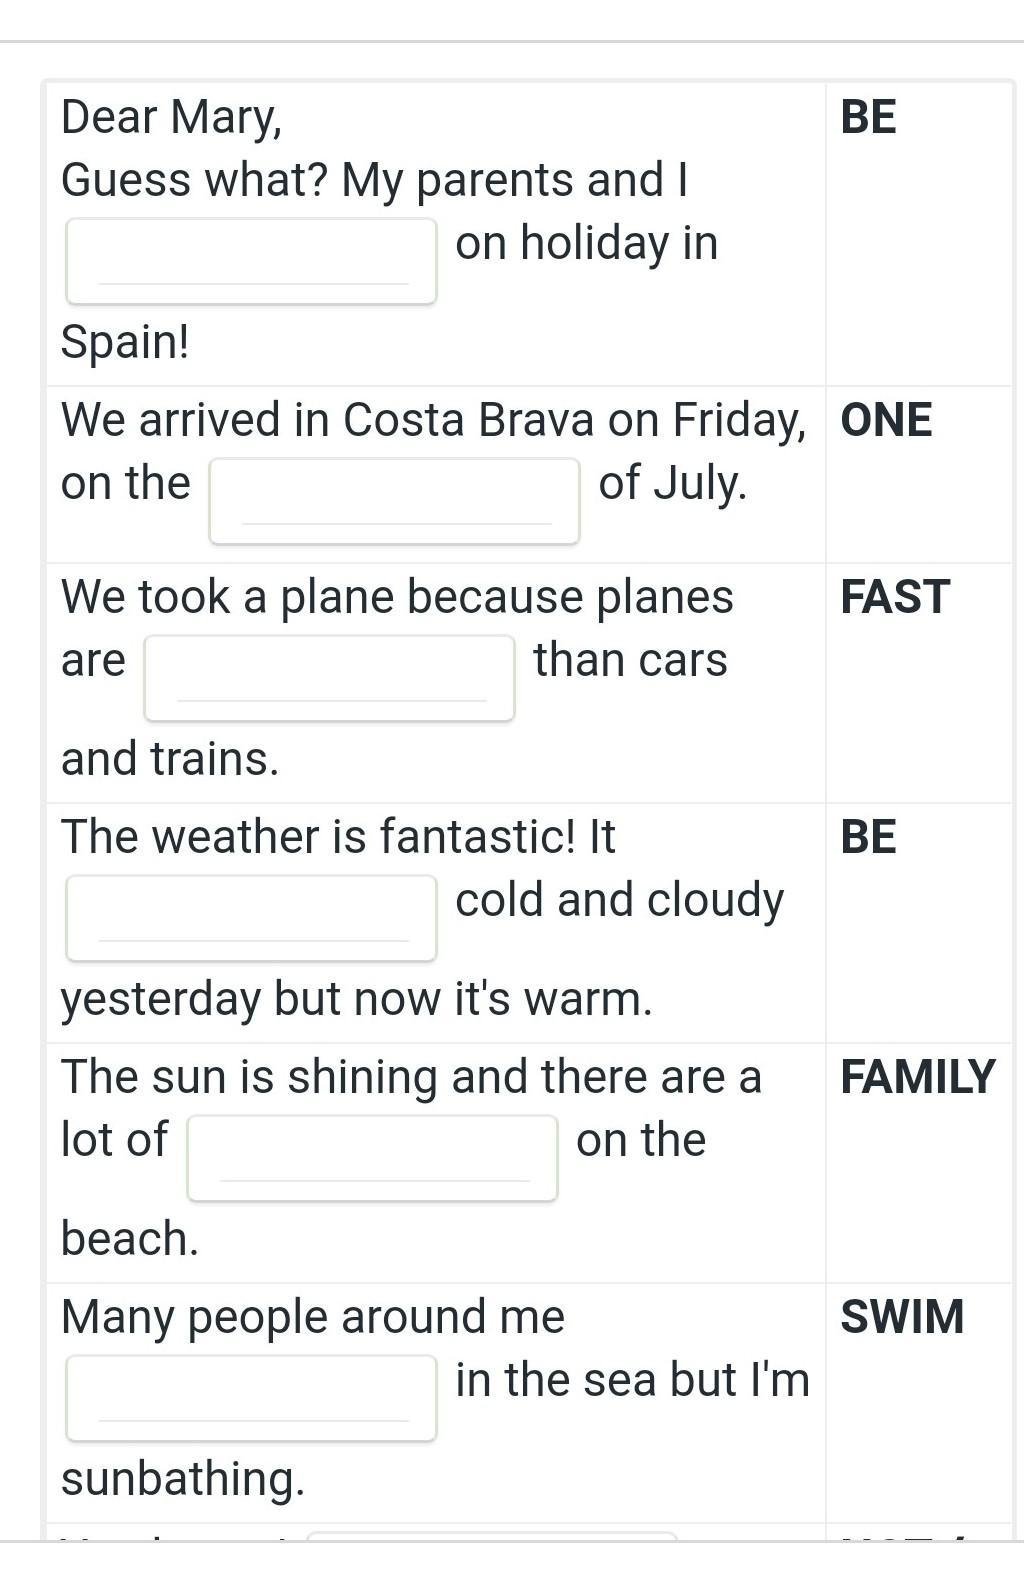This screenshot has width=1024, height=1577.
Task: Click the line "yesterday but now it's warm."
Action: [356, 999]
